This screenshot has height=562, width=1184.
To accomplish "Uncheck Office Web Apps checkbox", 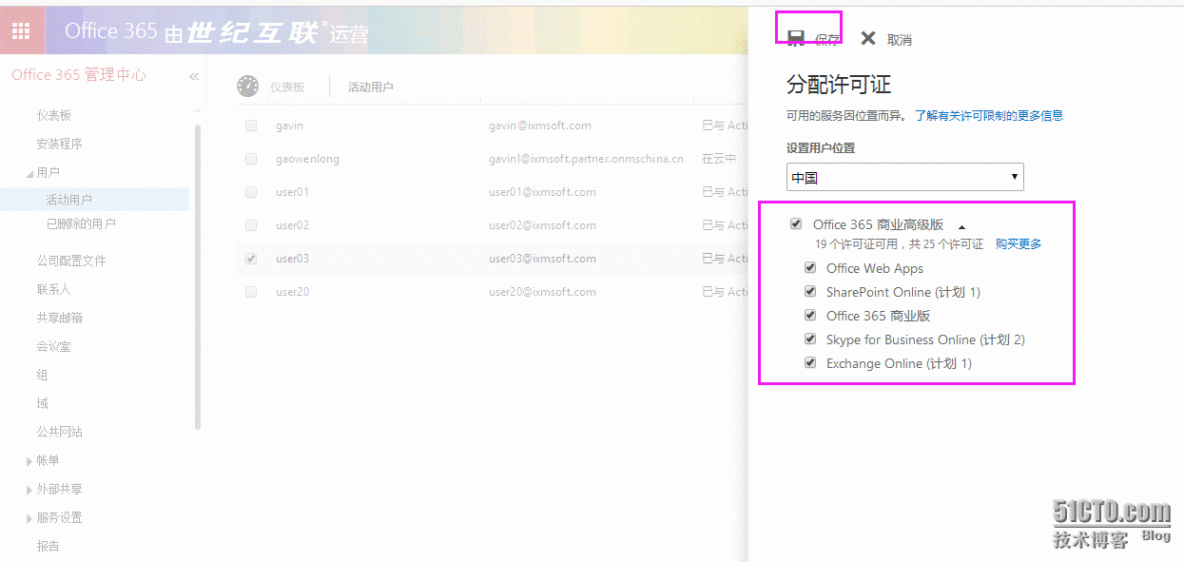I will point(811,267).
